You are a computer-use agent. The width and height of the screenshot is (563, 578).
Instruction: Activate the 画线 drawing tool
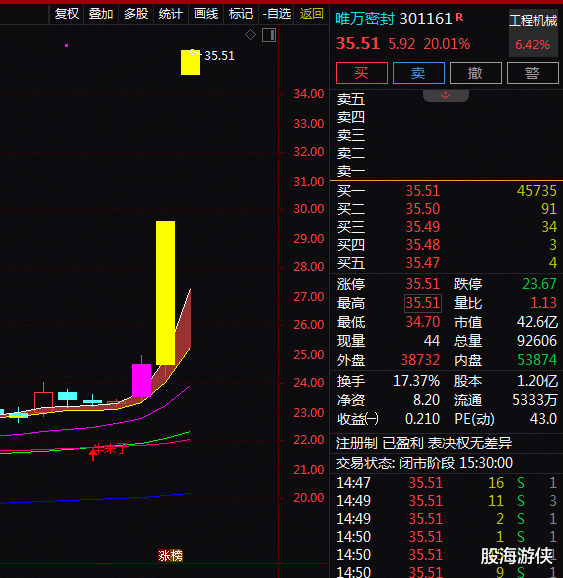pos(206,14)
